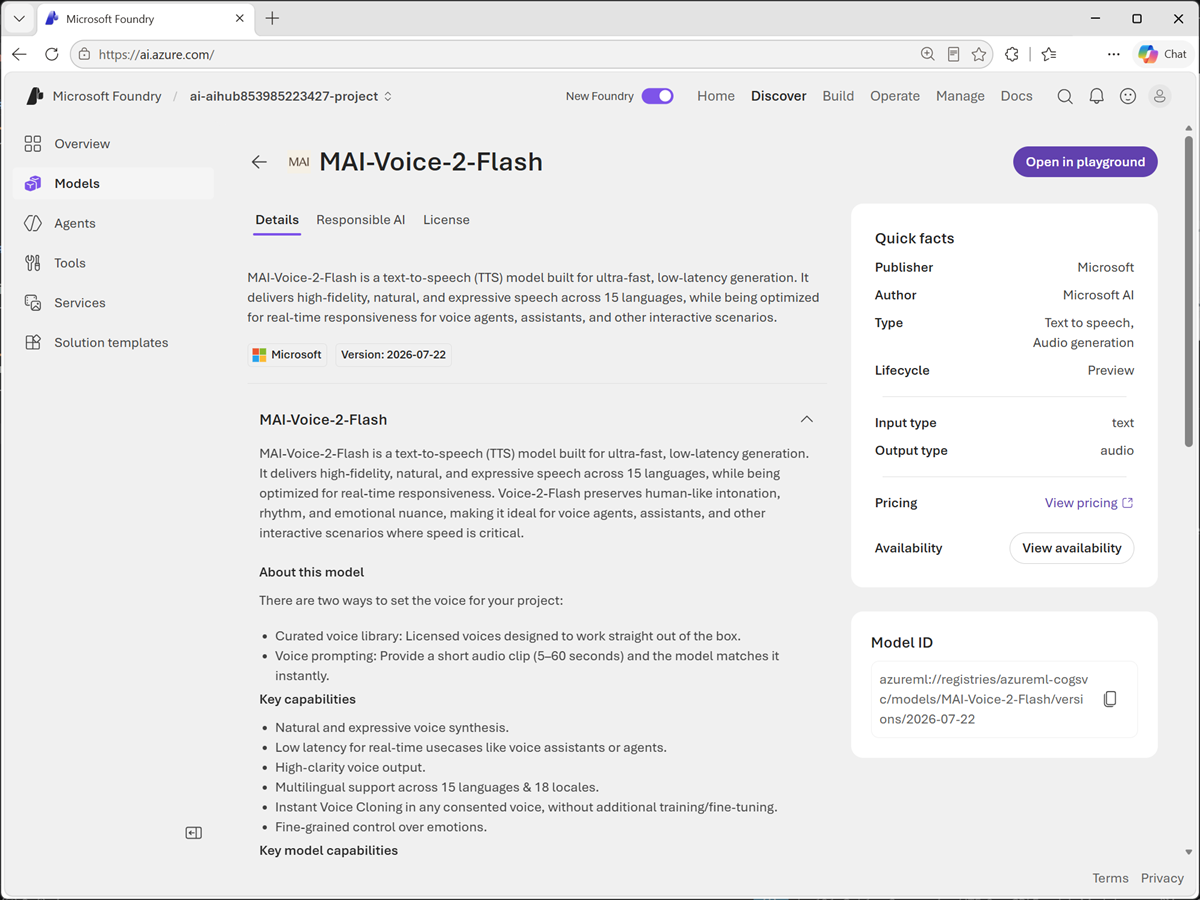
Task: Open the Privacy link
Action: (1162, 878)
